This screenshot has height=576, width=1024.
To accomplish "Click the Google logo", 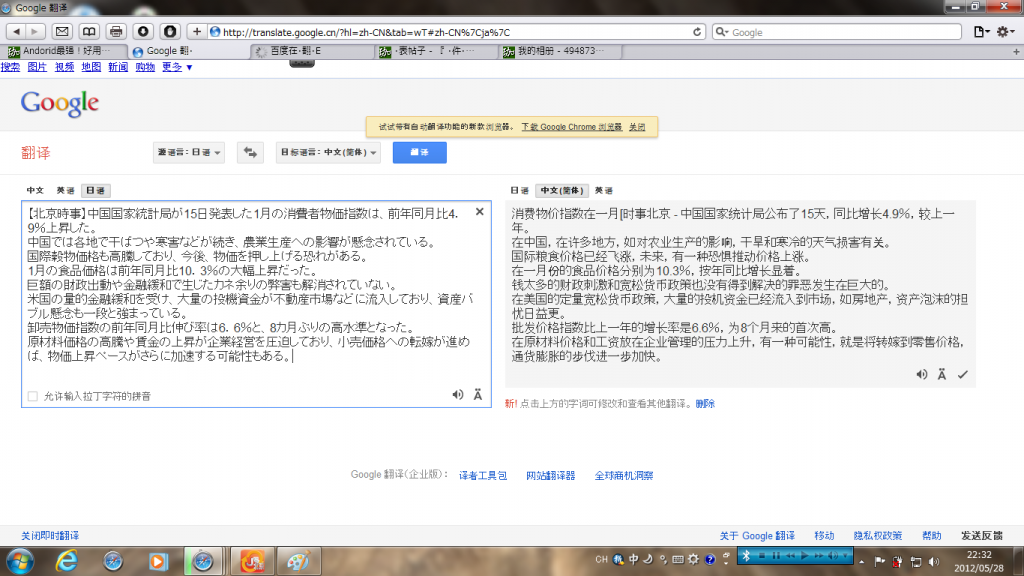I will (x=59, y=103).
